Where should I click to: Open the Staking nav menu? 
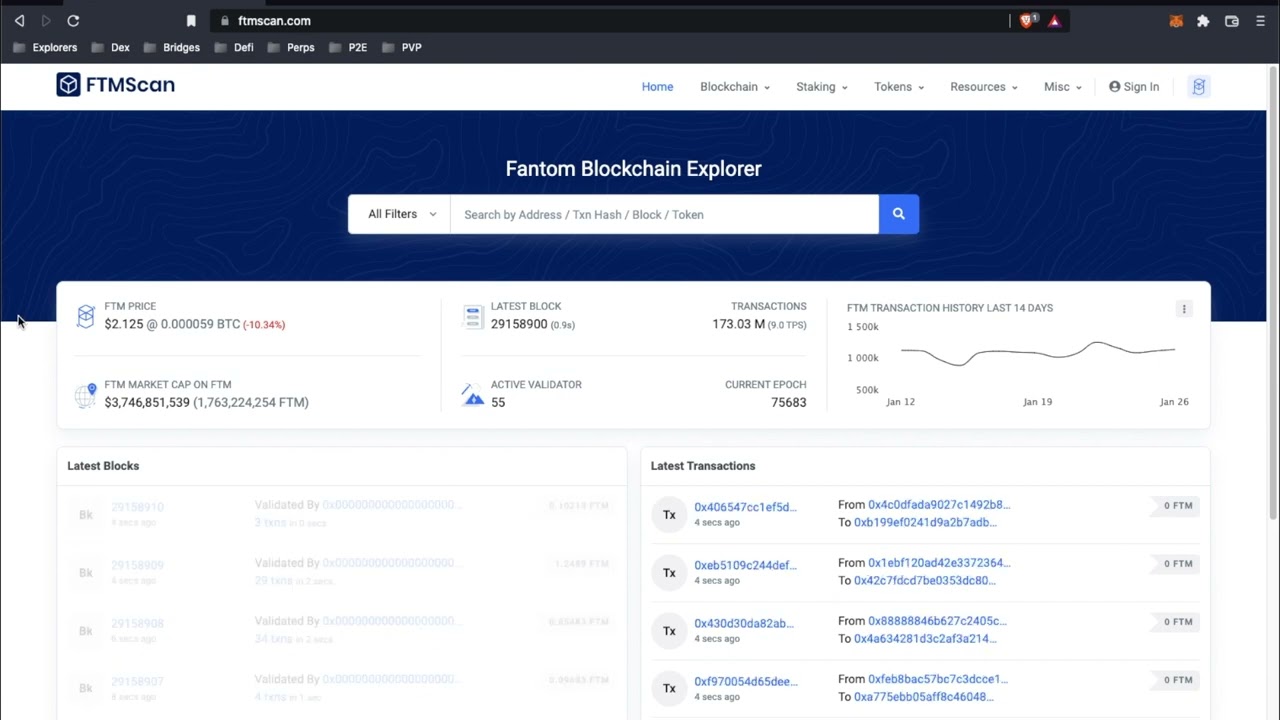[822, 87]
